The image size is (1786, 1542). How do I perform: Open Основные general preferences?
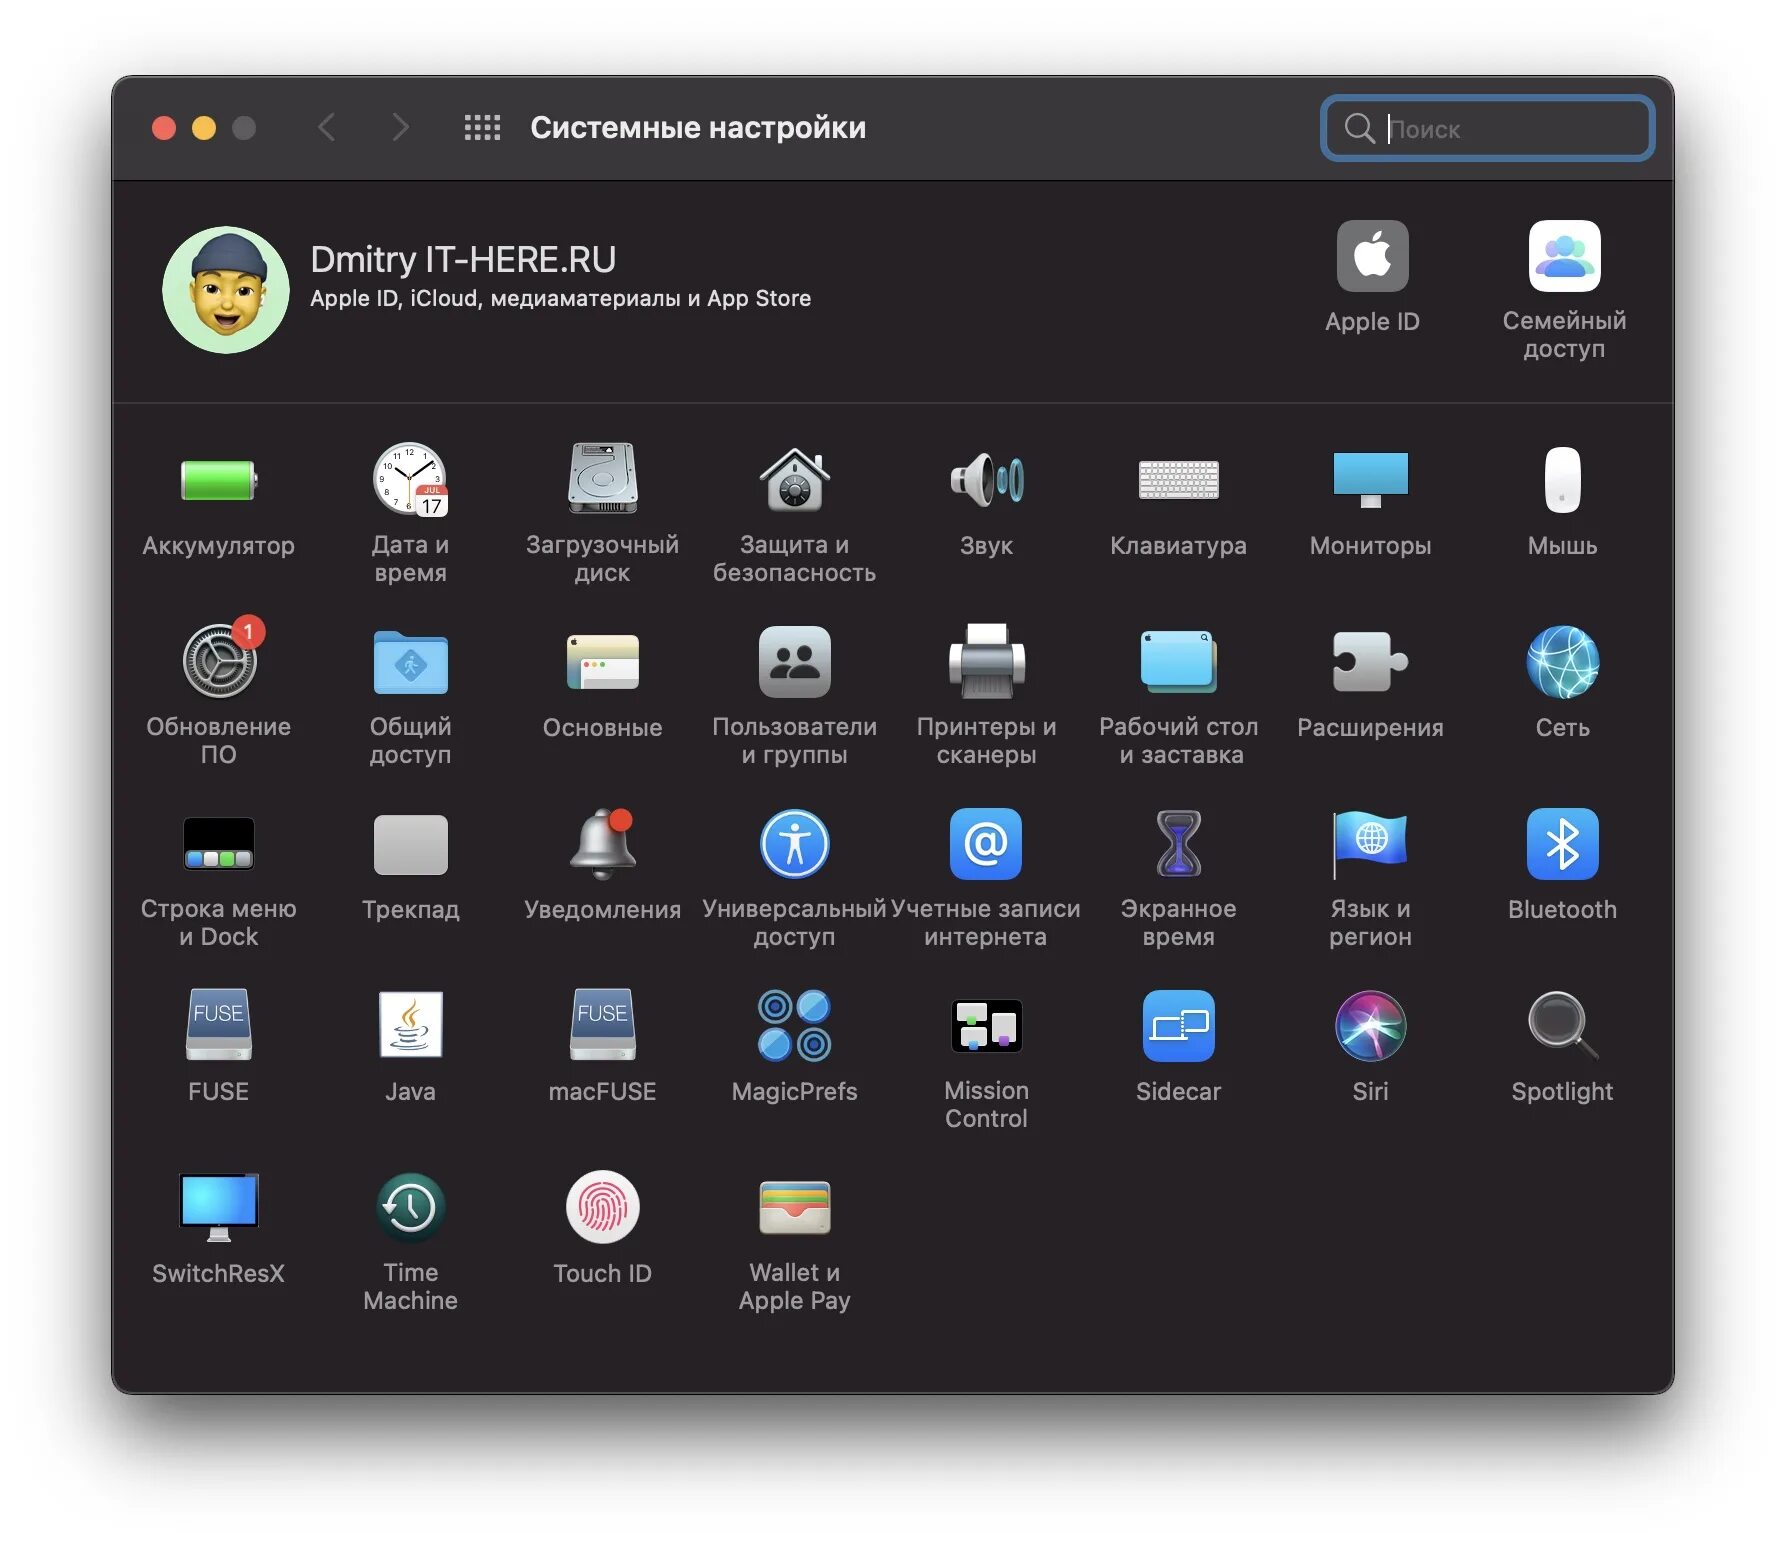point(602,662)
